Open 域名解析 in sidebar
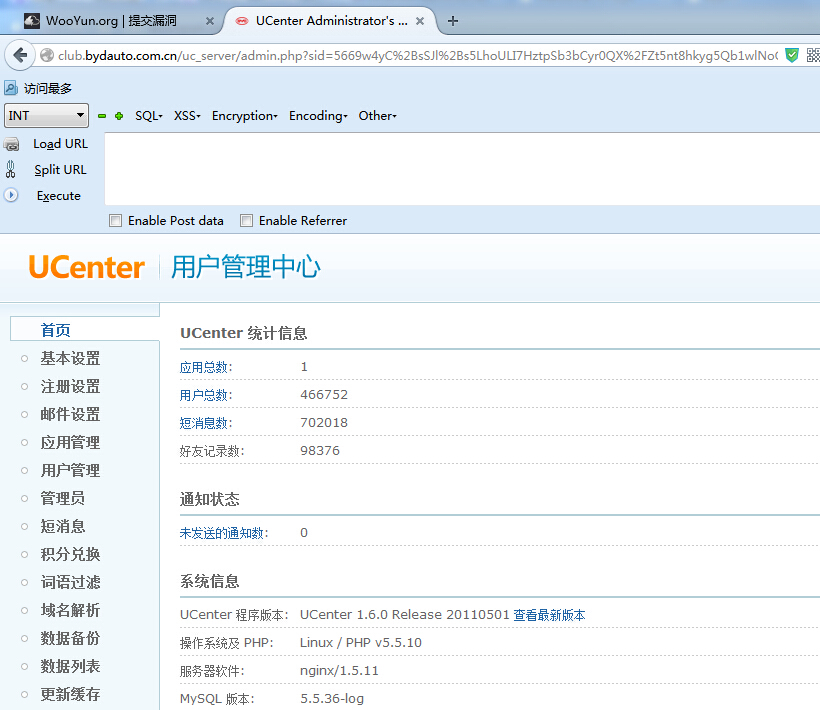Screen dimensions: 820x710 click(70, 610)
